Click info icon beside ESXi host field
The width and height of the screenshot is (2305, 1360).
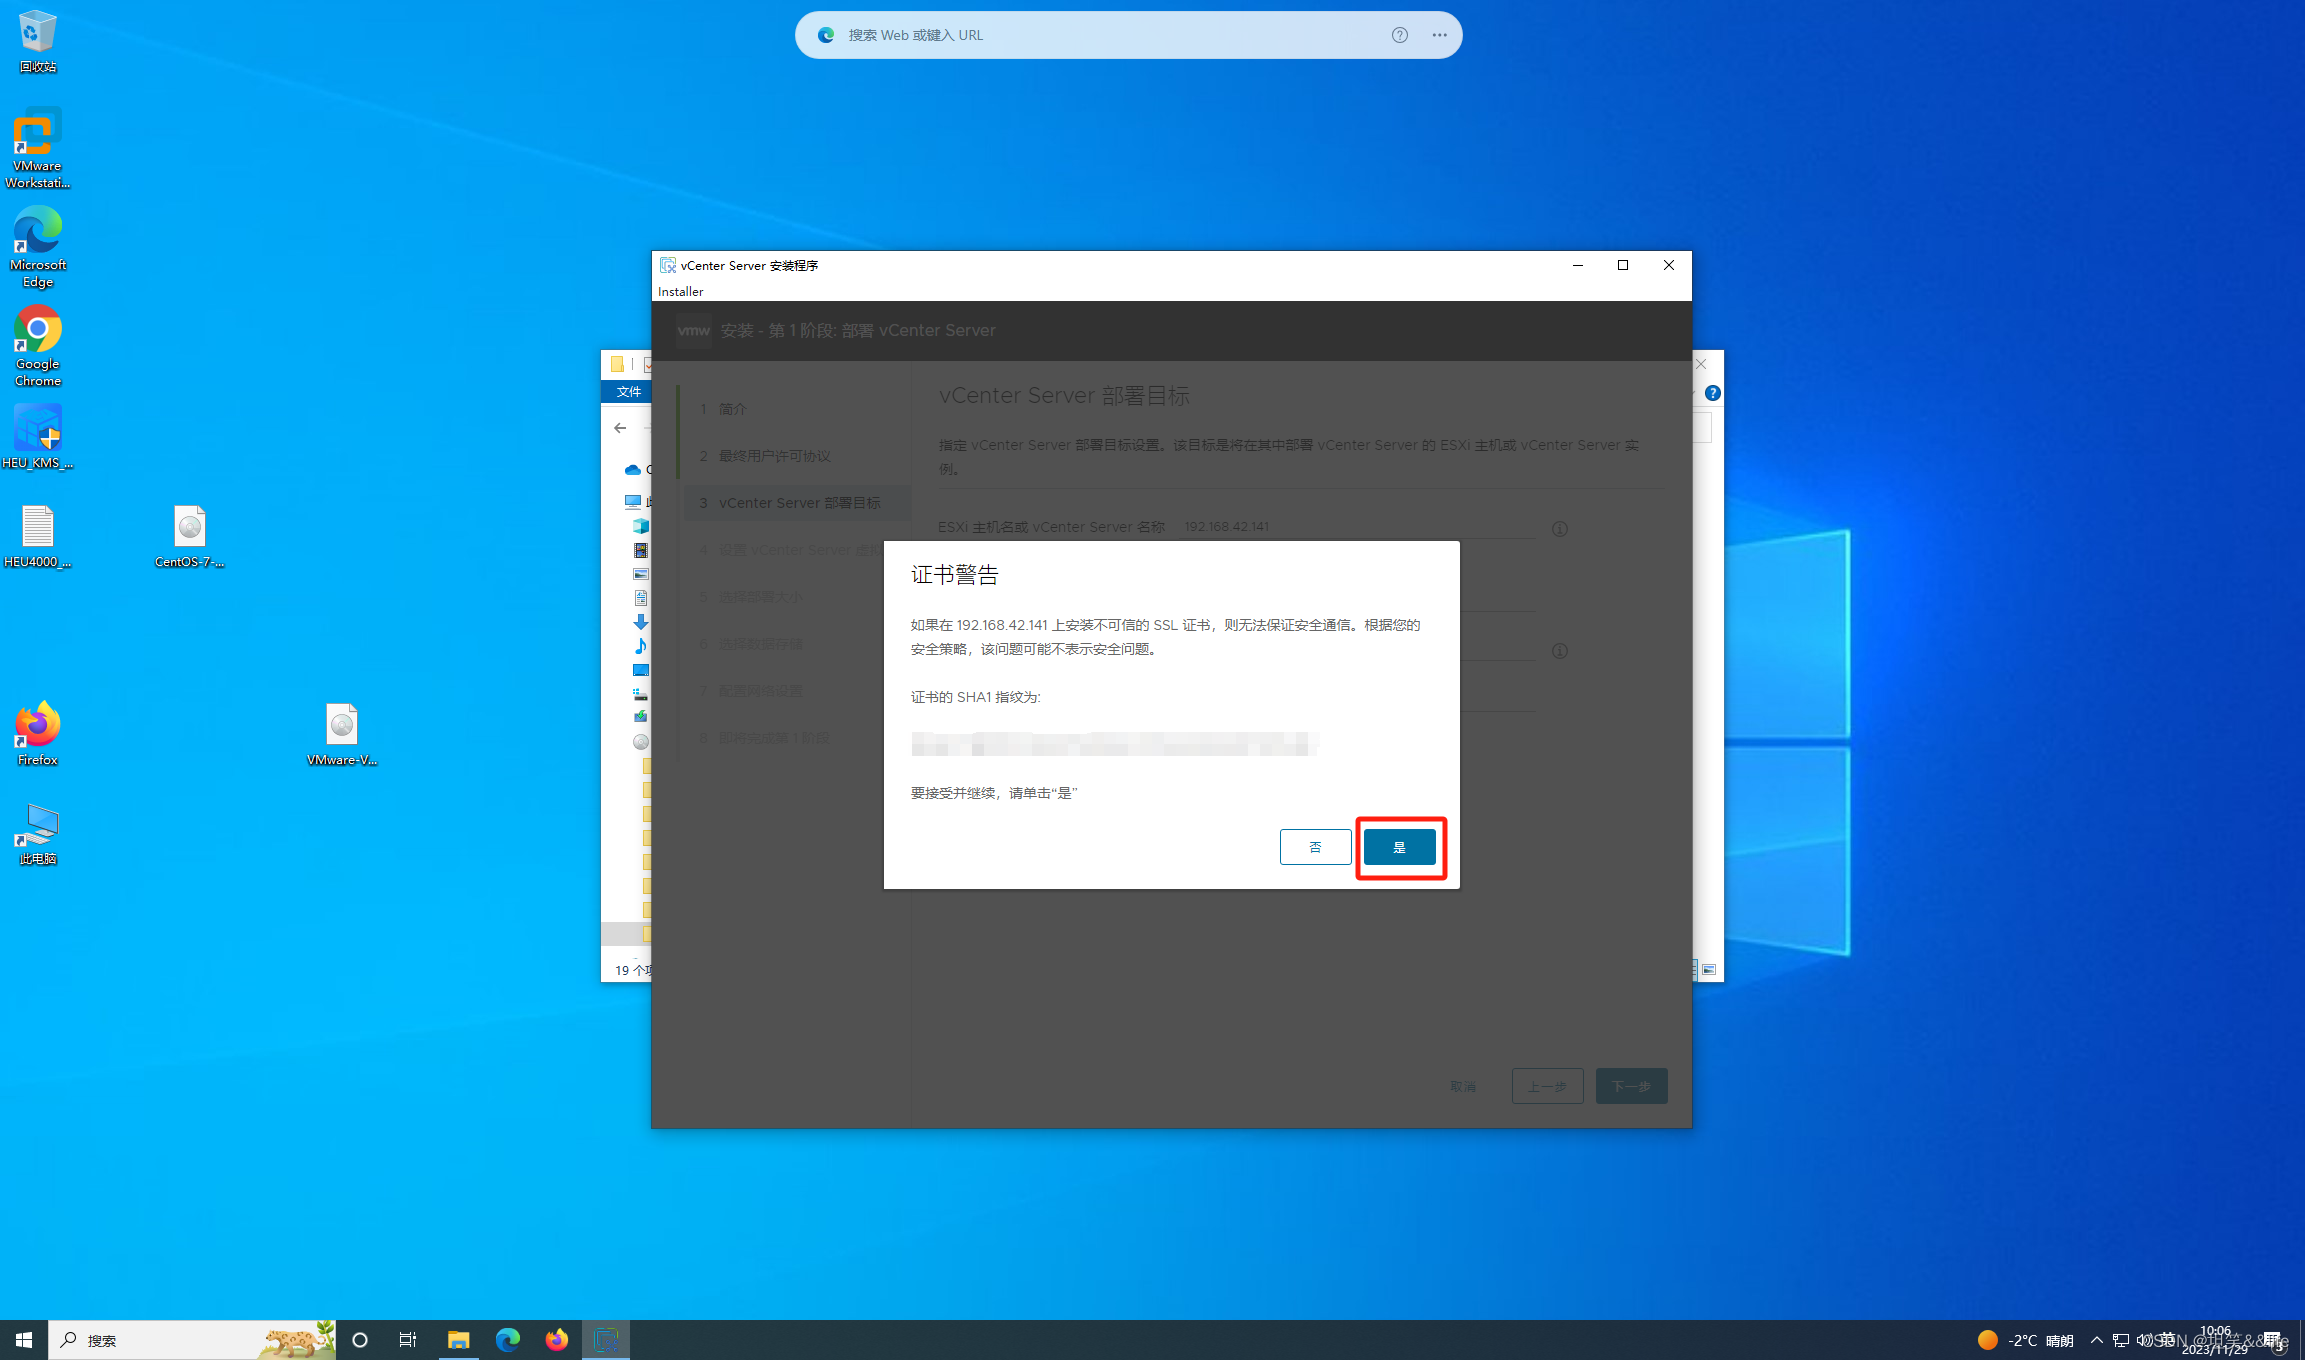click(1559, 528)
